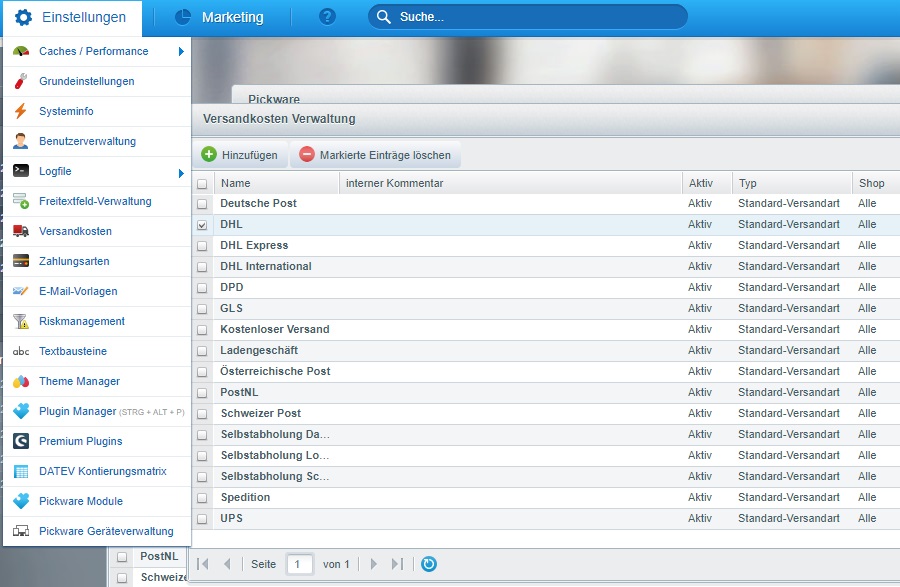Image resolution: width=900 pixels, height=587 pixels.
Task: Click Markierte Einträge löschen button
Action: 376,155
